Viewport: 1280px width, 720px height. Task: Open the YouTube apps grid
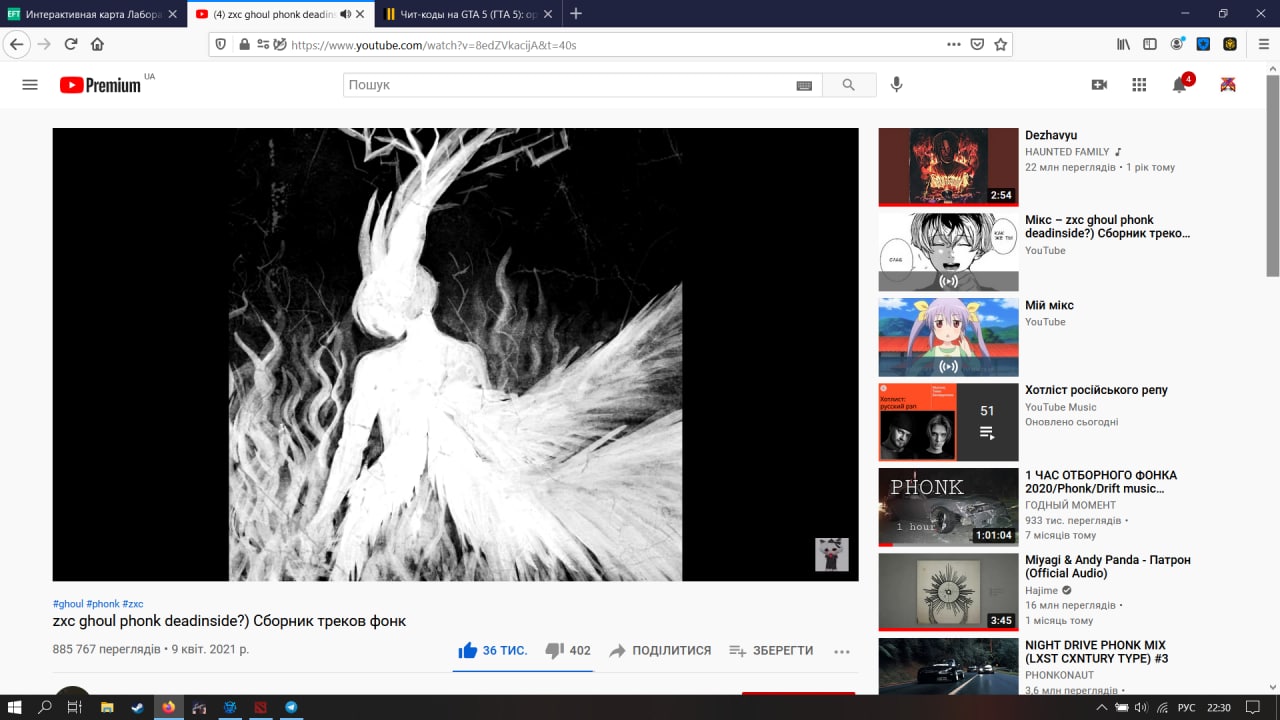click(x=1139, y=85)
